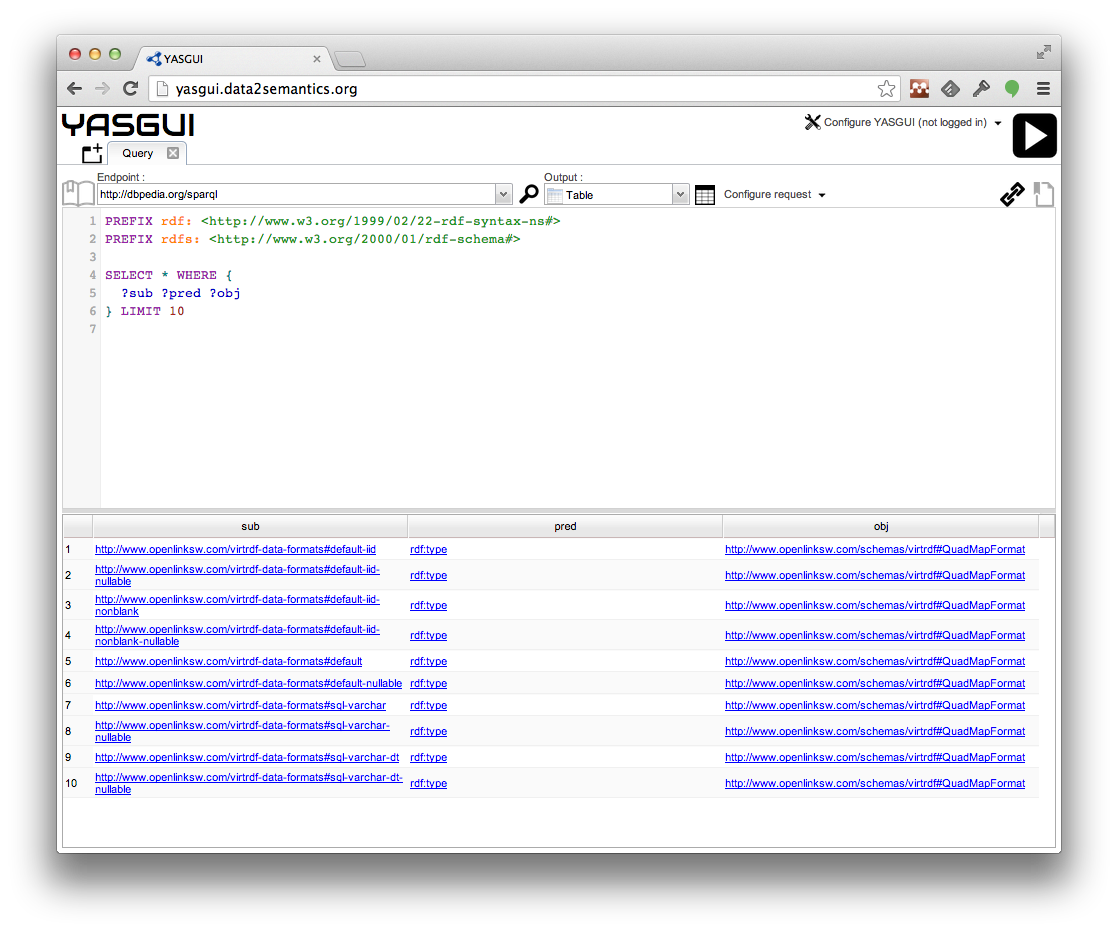
Task: Bookmark page with the star icon
Action: 886,89
